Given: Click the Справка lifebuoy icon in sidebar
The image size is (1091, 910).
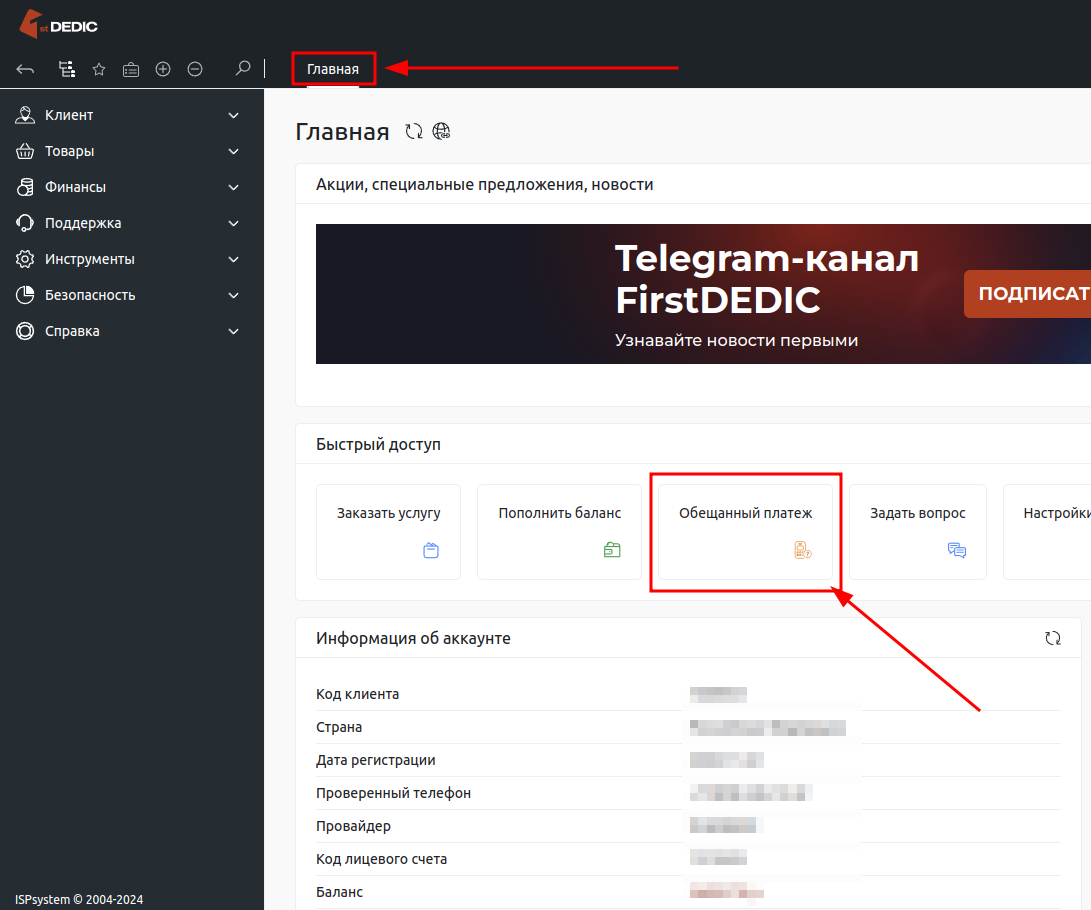Looking at the screenshot, I should click(x=25, y=331).
